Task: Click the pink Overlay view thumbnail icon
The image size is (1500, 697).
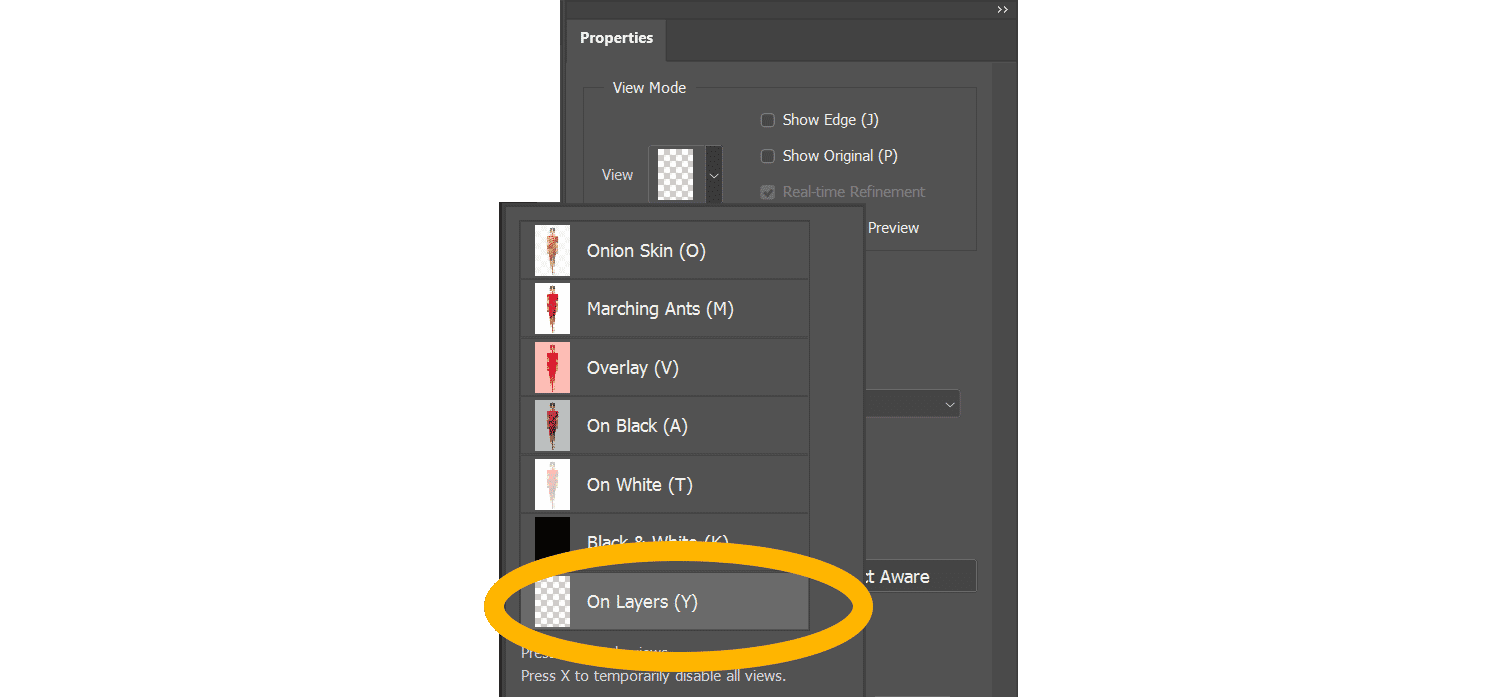Action: click(x=552, y=368)
